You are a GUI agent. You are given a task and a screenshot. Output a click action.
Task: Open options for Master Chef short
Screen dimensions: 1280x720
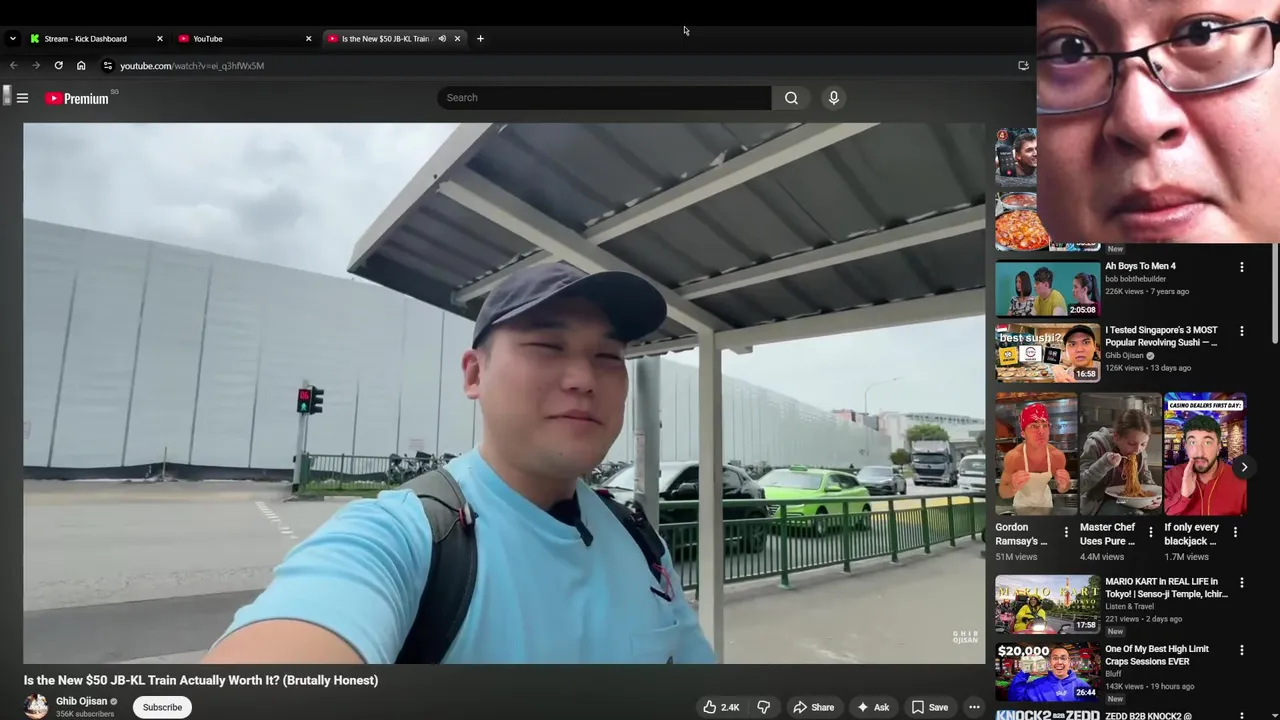coord(1150,532)
